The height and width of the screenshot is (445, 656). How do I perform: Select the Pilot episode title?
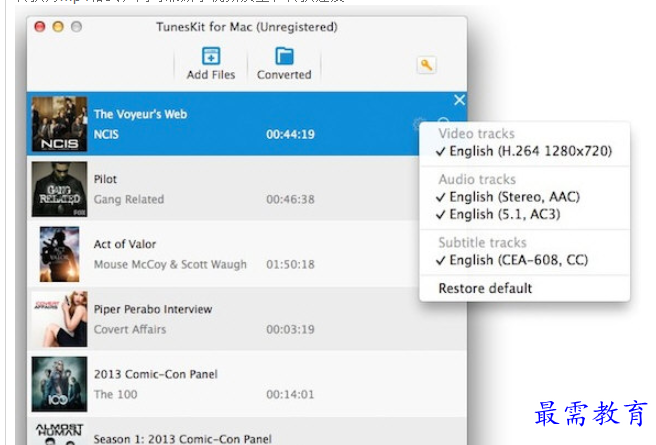(x=105, y=179)
